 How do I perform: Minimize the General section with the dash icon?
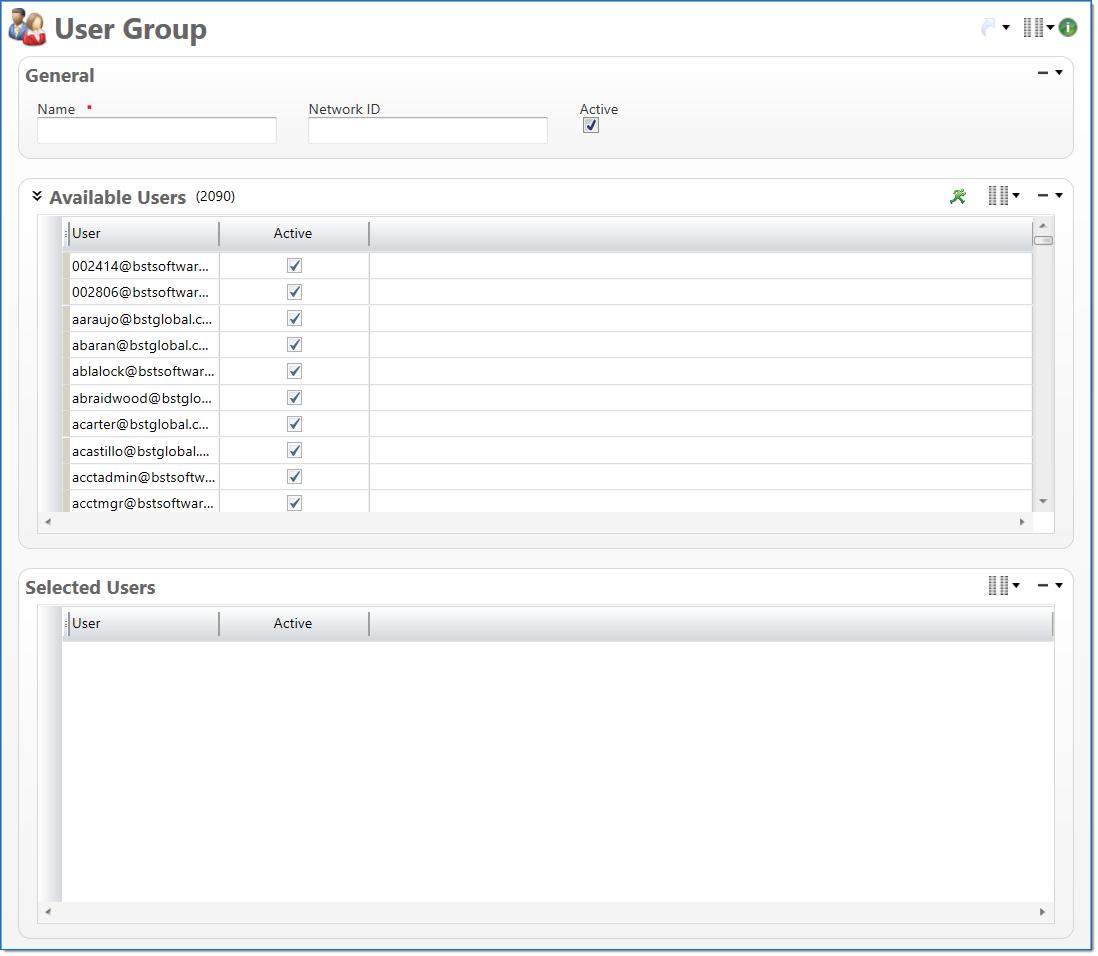click(1043, 73)
